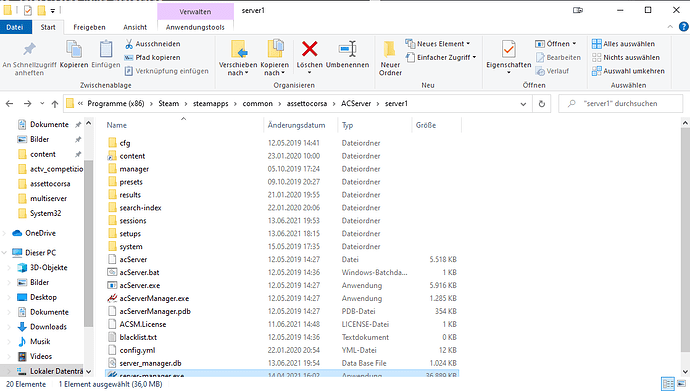Go back with the left arrow
This screenshot has height=391, width=690.
9,104
